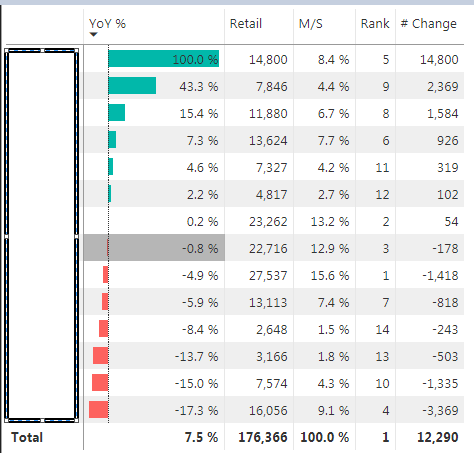
Task: Click total YoY 7.5 %
Action: (x=201, y=437)
